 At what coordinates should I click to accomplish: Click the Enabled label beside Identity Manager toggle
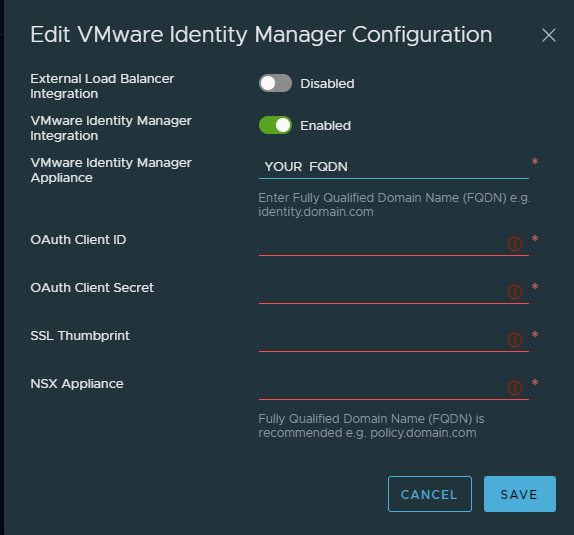325,126
